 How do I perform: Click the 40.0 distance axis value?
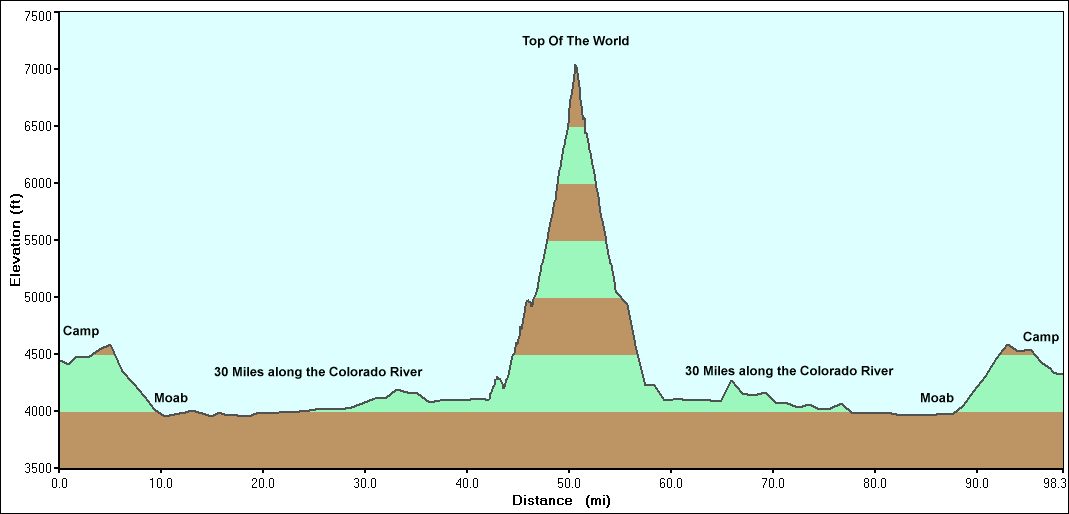(467, 483)
